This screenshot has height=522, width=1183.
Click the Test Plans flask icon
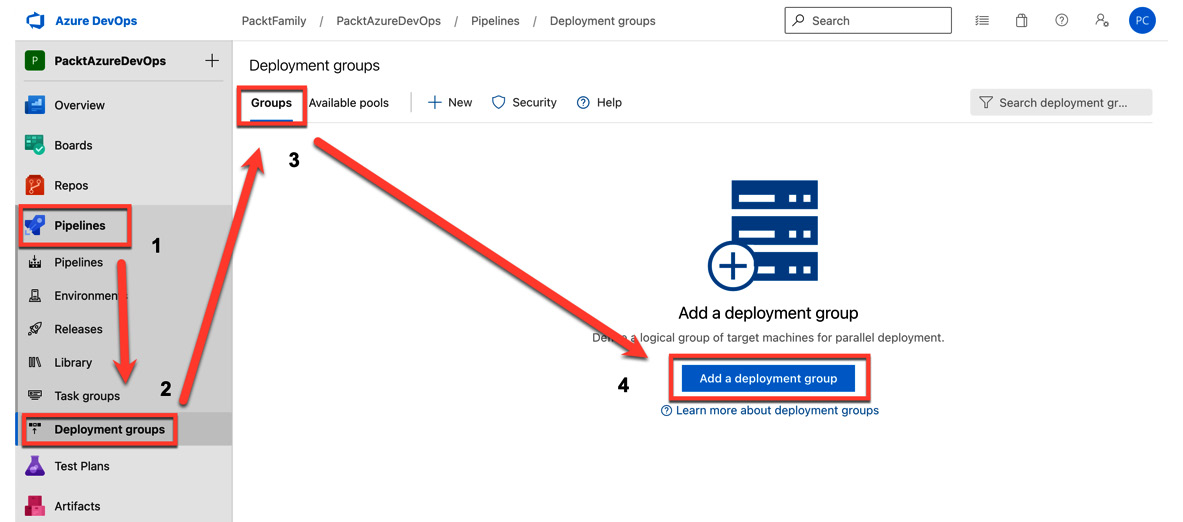[x=35, y=466]
